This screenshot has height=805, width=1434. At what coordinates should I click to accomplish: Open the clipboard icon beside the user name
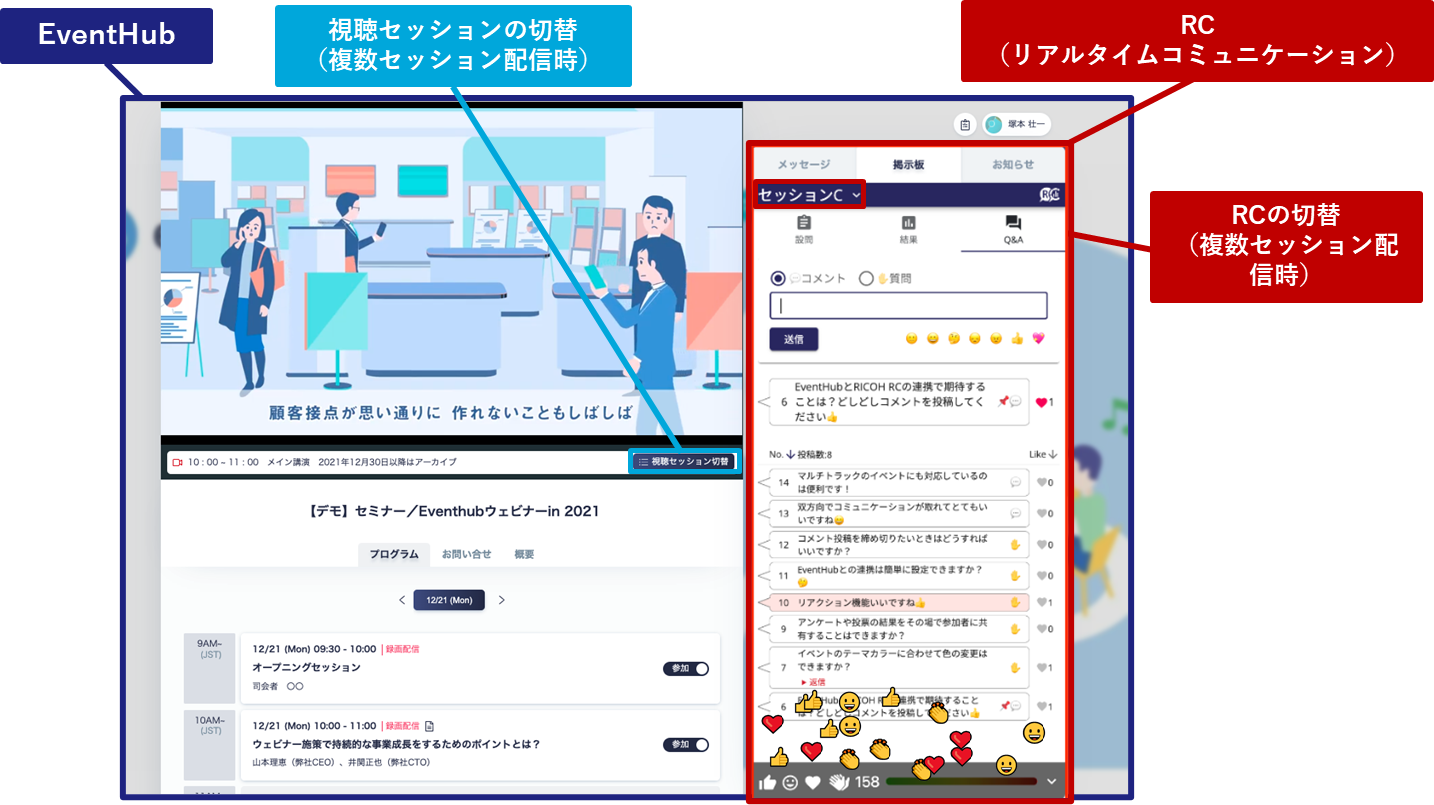pos(965,125)
